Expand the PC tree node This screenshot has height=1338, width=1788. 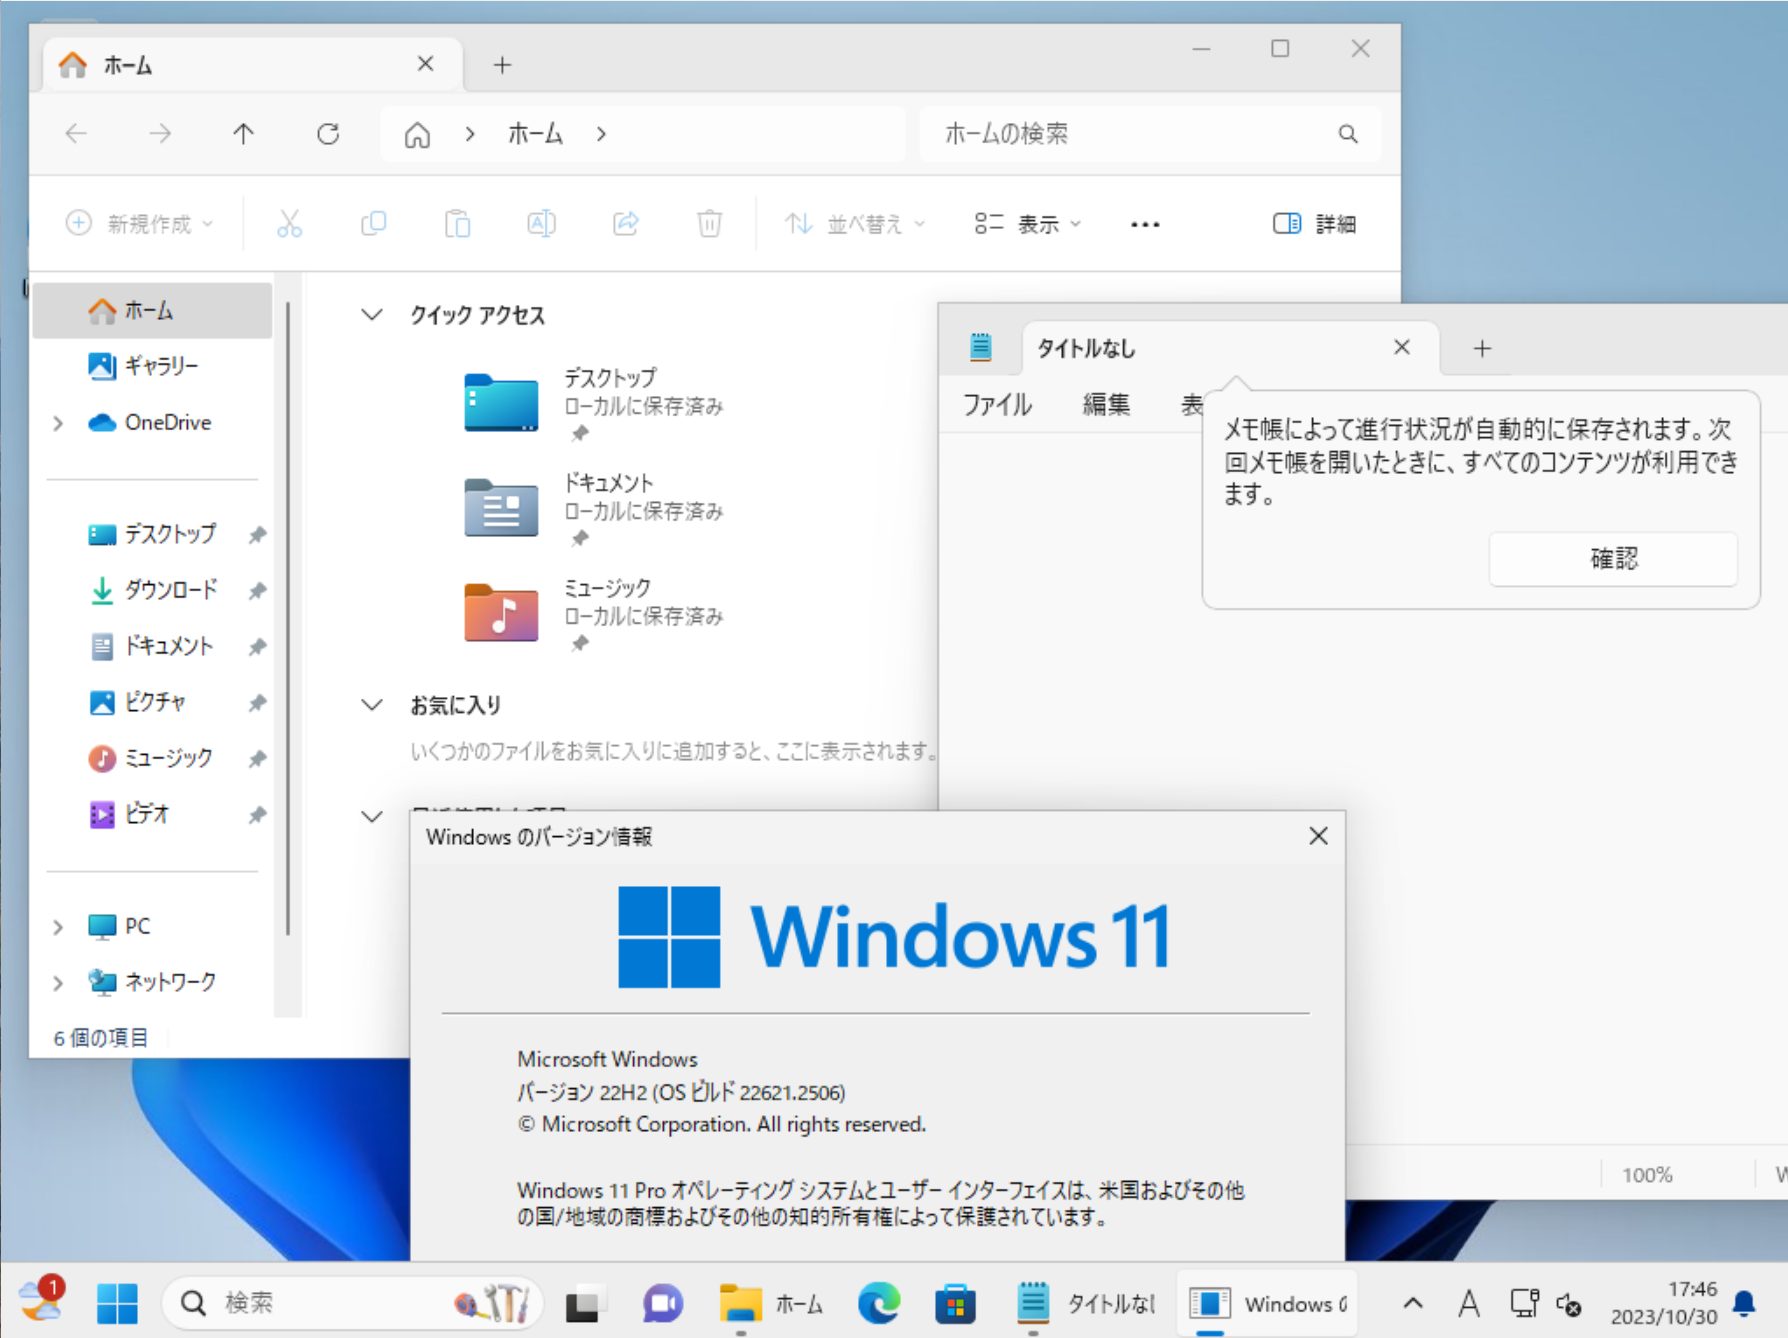58,927
